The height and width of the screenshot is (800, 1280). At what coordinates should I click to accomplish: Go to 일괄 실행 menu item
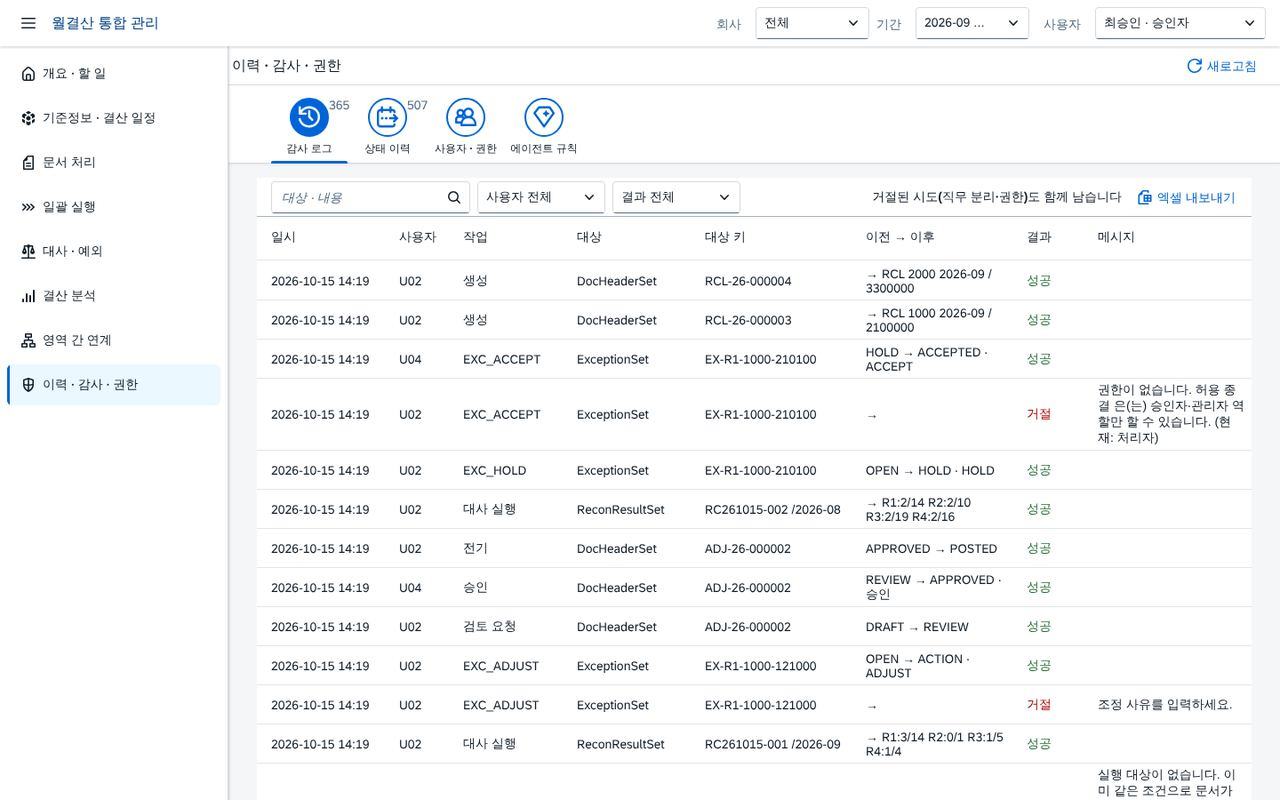(x=114, y=207)
